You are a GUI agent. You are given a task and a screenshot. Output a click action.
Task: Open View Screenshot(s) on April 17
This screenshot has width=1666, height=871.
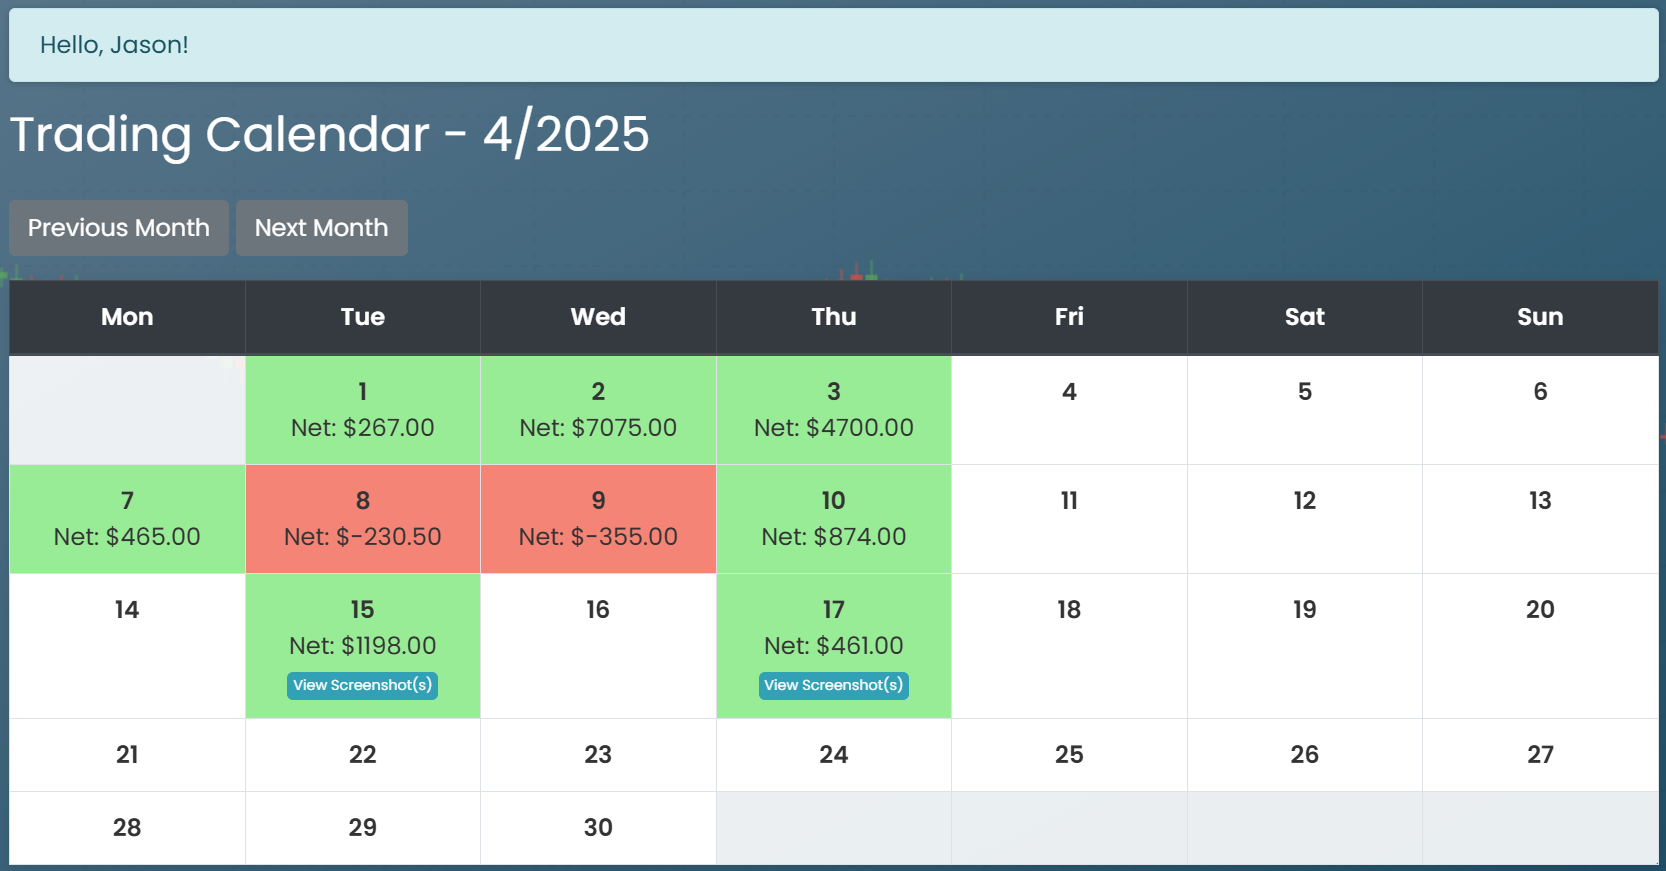(833, 685)
